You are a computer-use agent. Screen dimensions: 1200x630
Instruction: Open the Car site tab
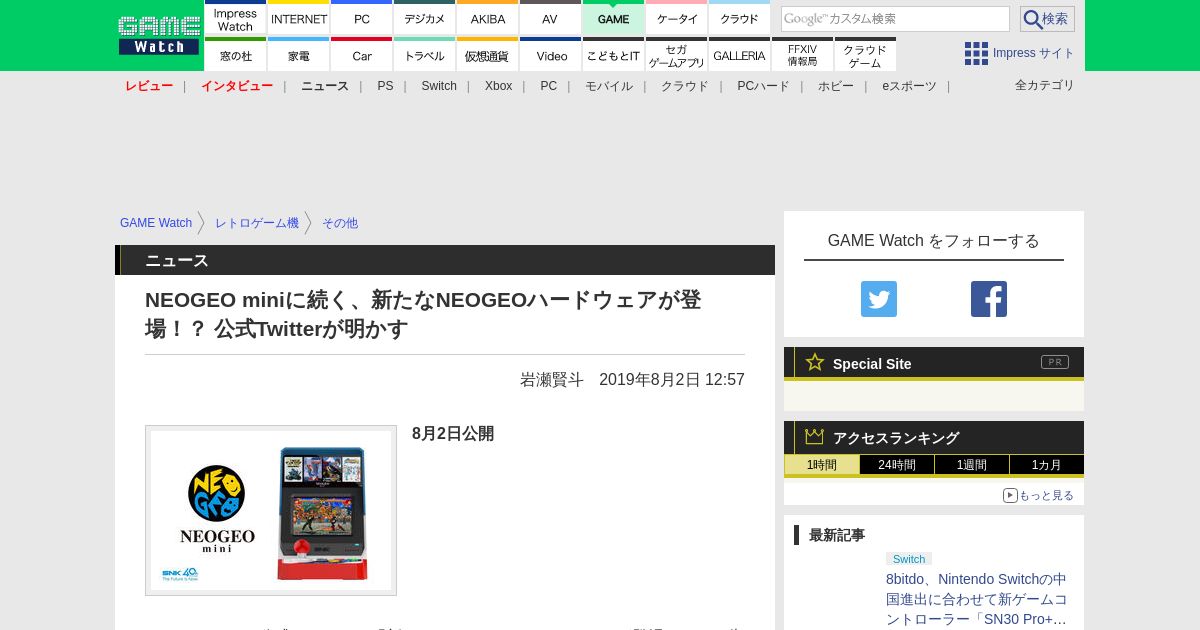[x=362, y=55]
